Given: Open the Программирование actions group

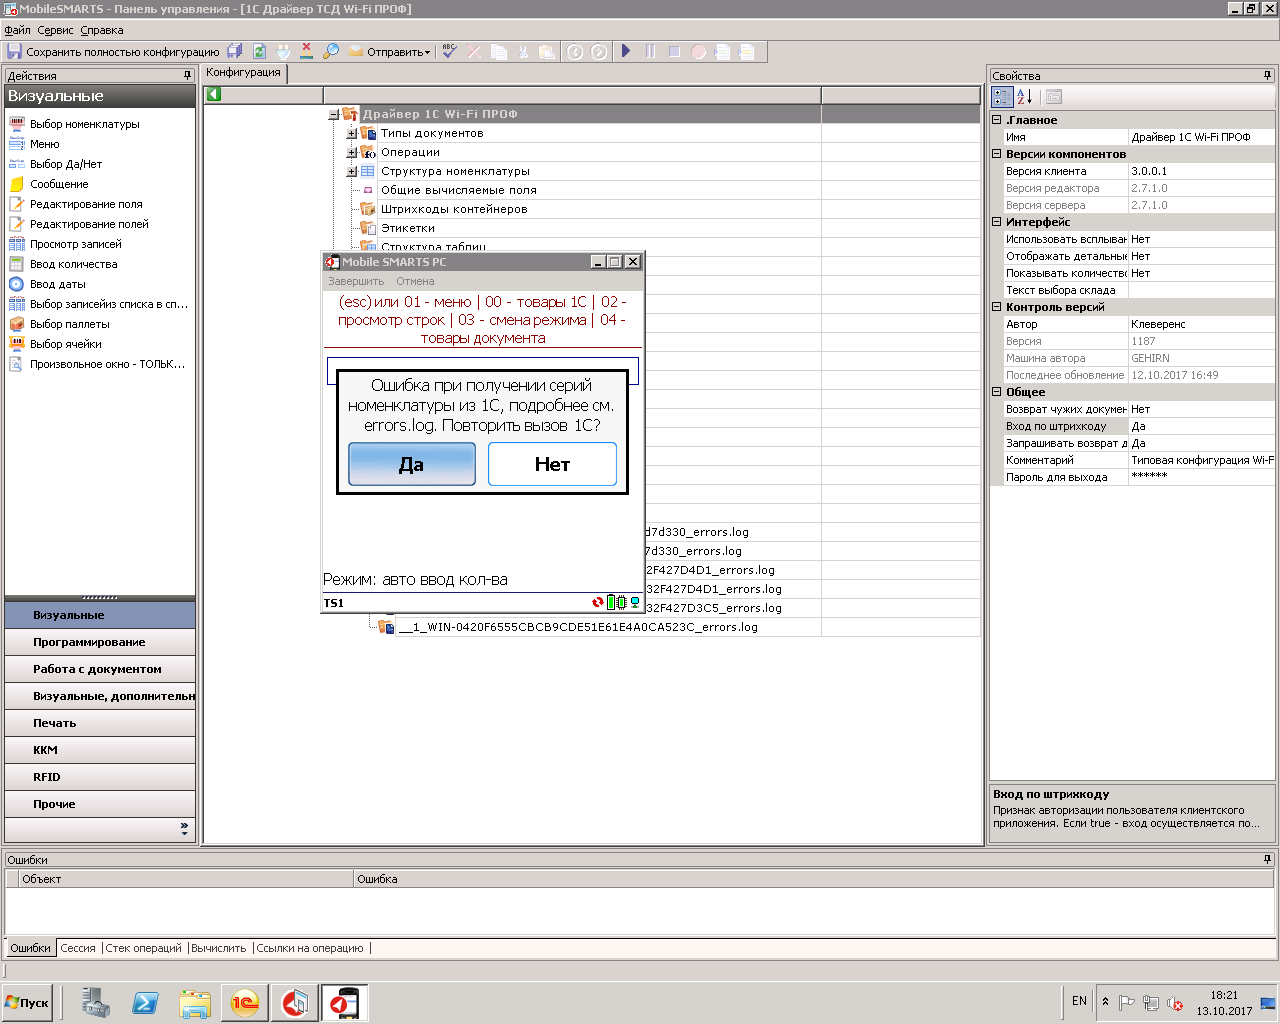Looking at the screenshot, I should (100, 642).
